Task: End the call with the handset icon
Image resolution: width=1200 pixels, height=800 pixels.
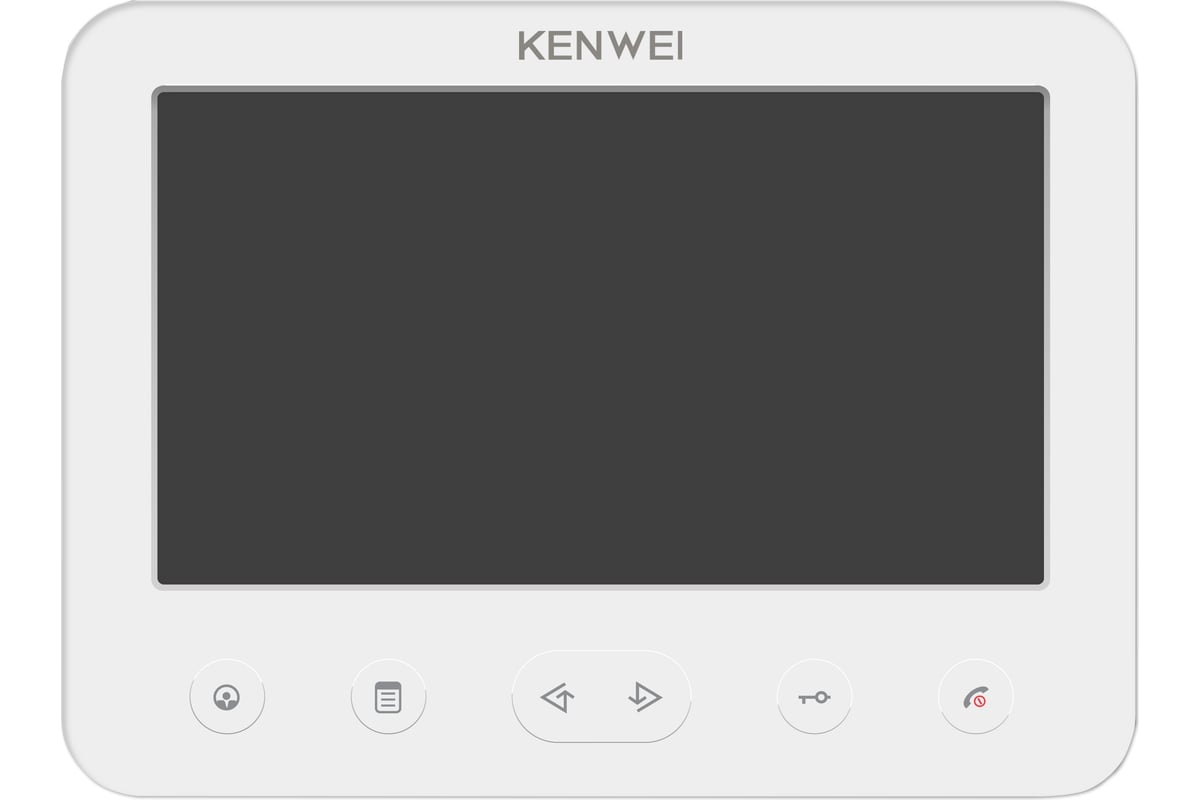Action: [975, 698]
